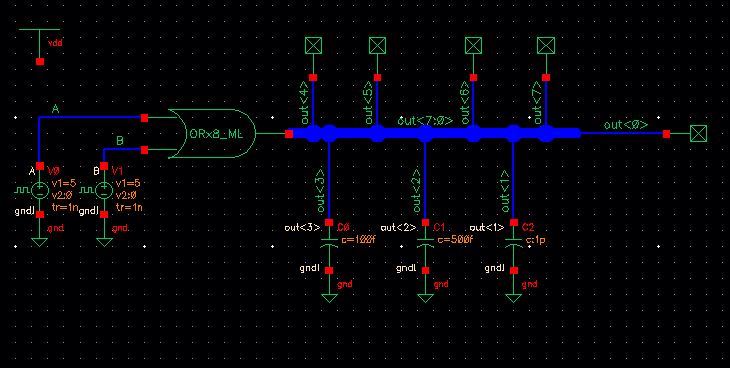This screenshot has width=730, height=368.
Task: Click the V1 pulse source symbol
Action: (x=104, y=190)
